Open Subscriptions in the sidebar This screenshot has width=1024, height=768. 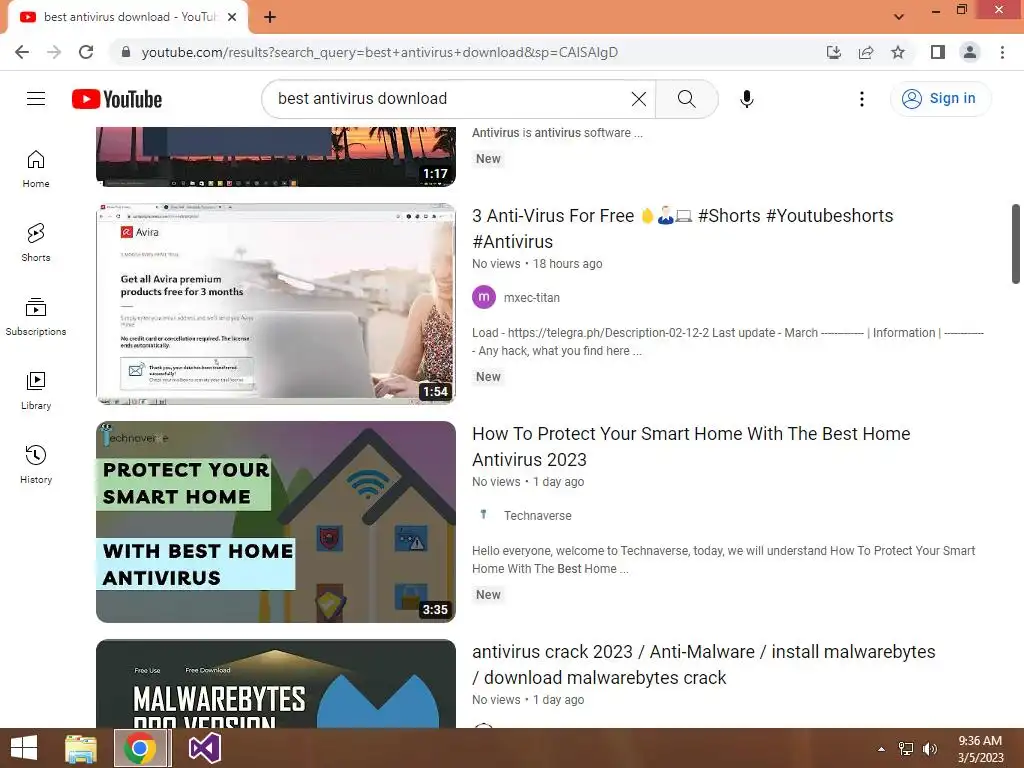coord(36,317)
